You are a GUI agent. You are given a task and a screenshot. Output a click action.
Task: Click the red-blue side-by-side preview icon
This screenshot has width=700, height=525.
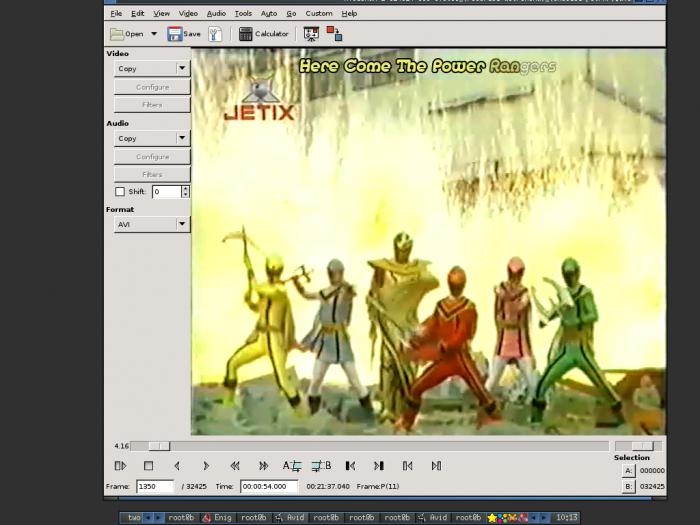click(334, 34)
